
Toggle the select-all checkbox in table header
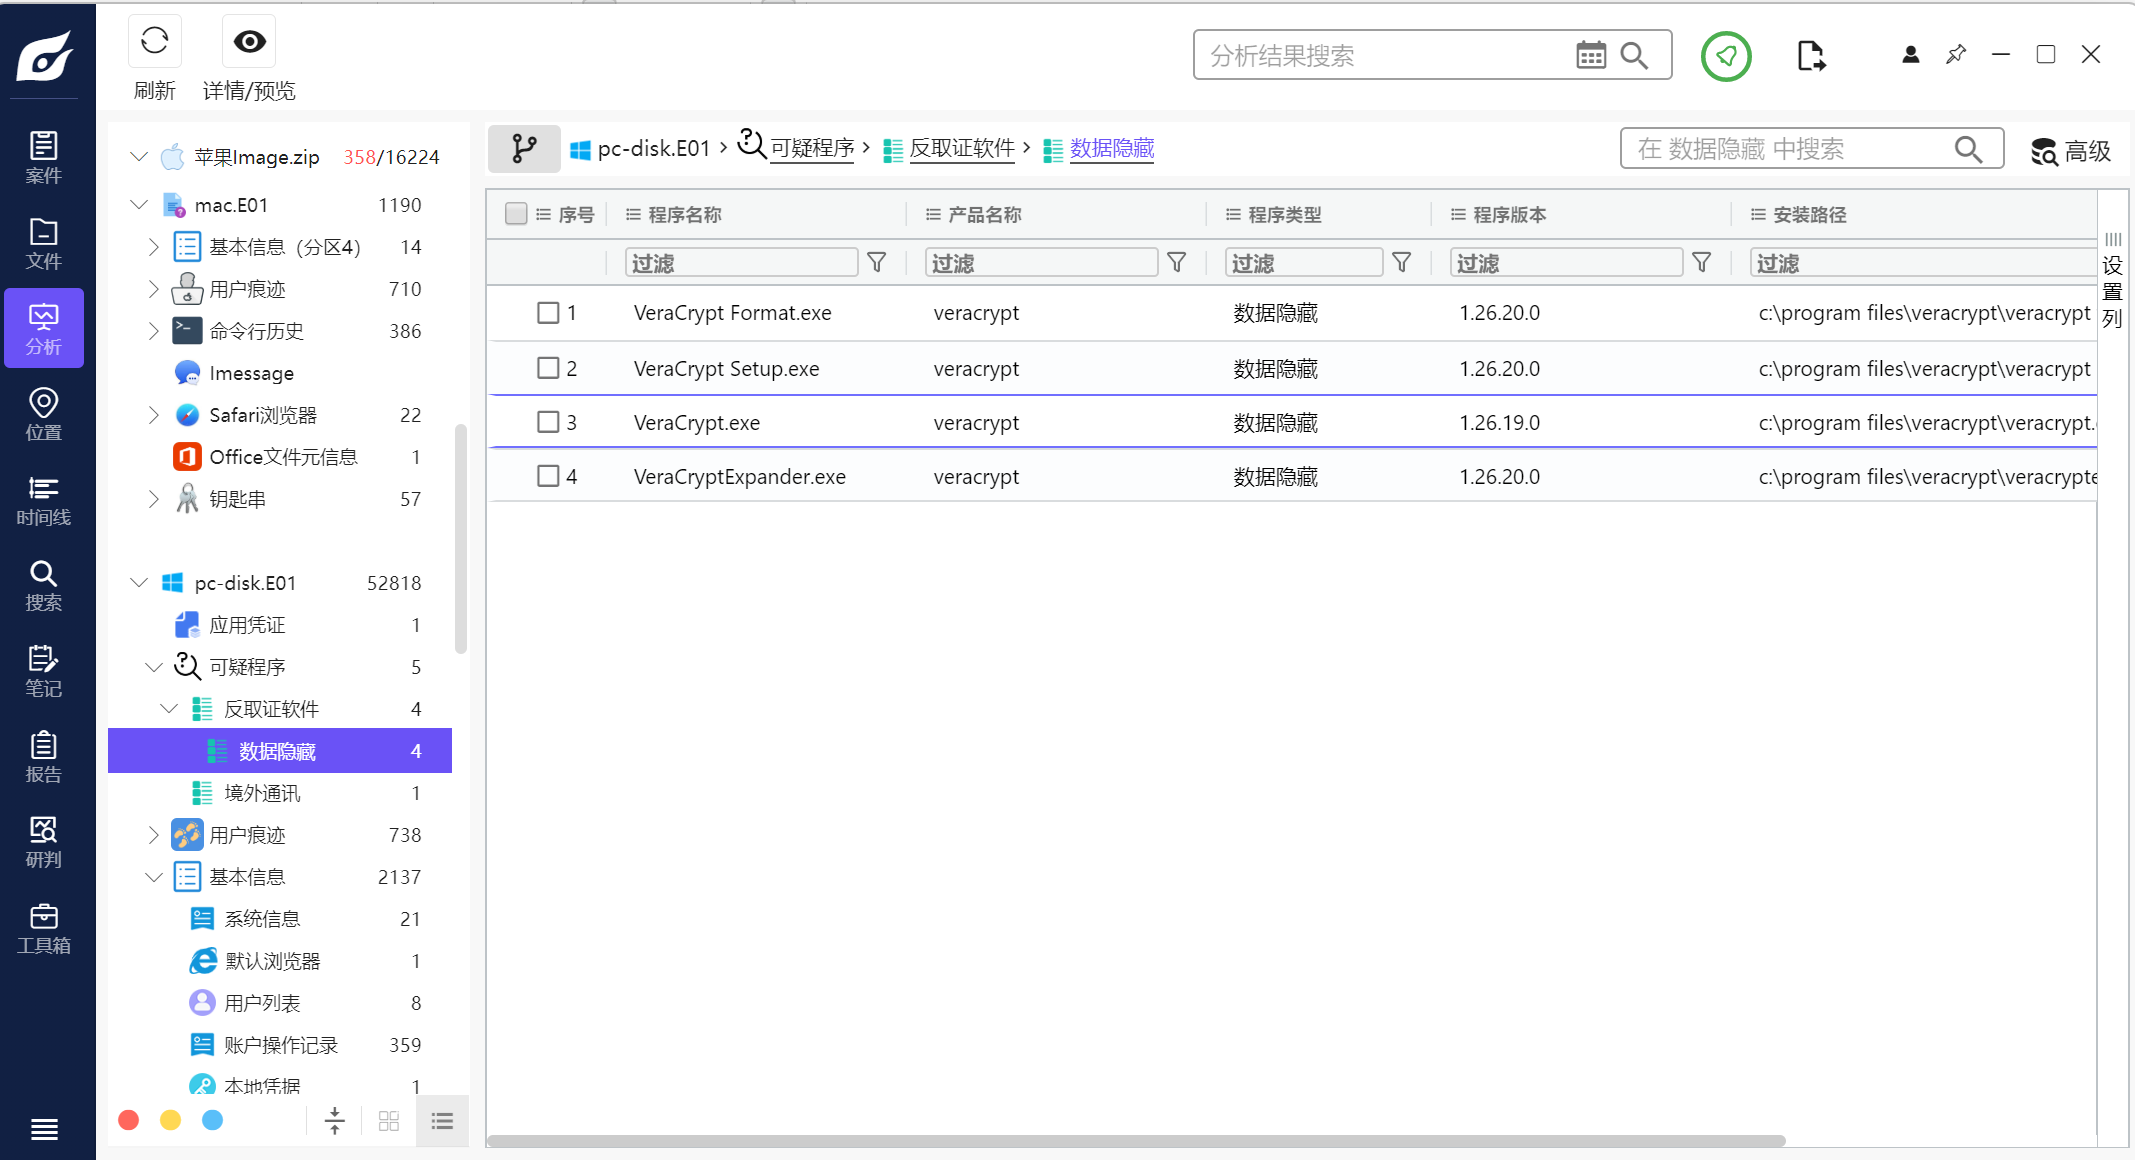[516, 213]
